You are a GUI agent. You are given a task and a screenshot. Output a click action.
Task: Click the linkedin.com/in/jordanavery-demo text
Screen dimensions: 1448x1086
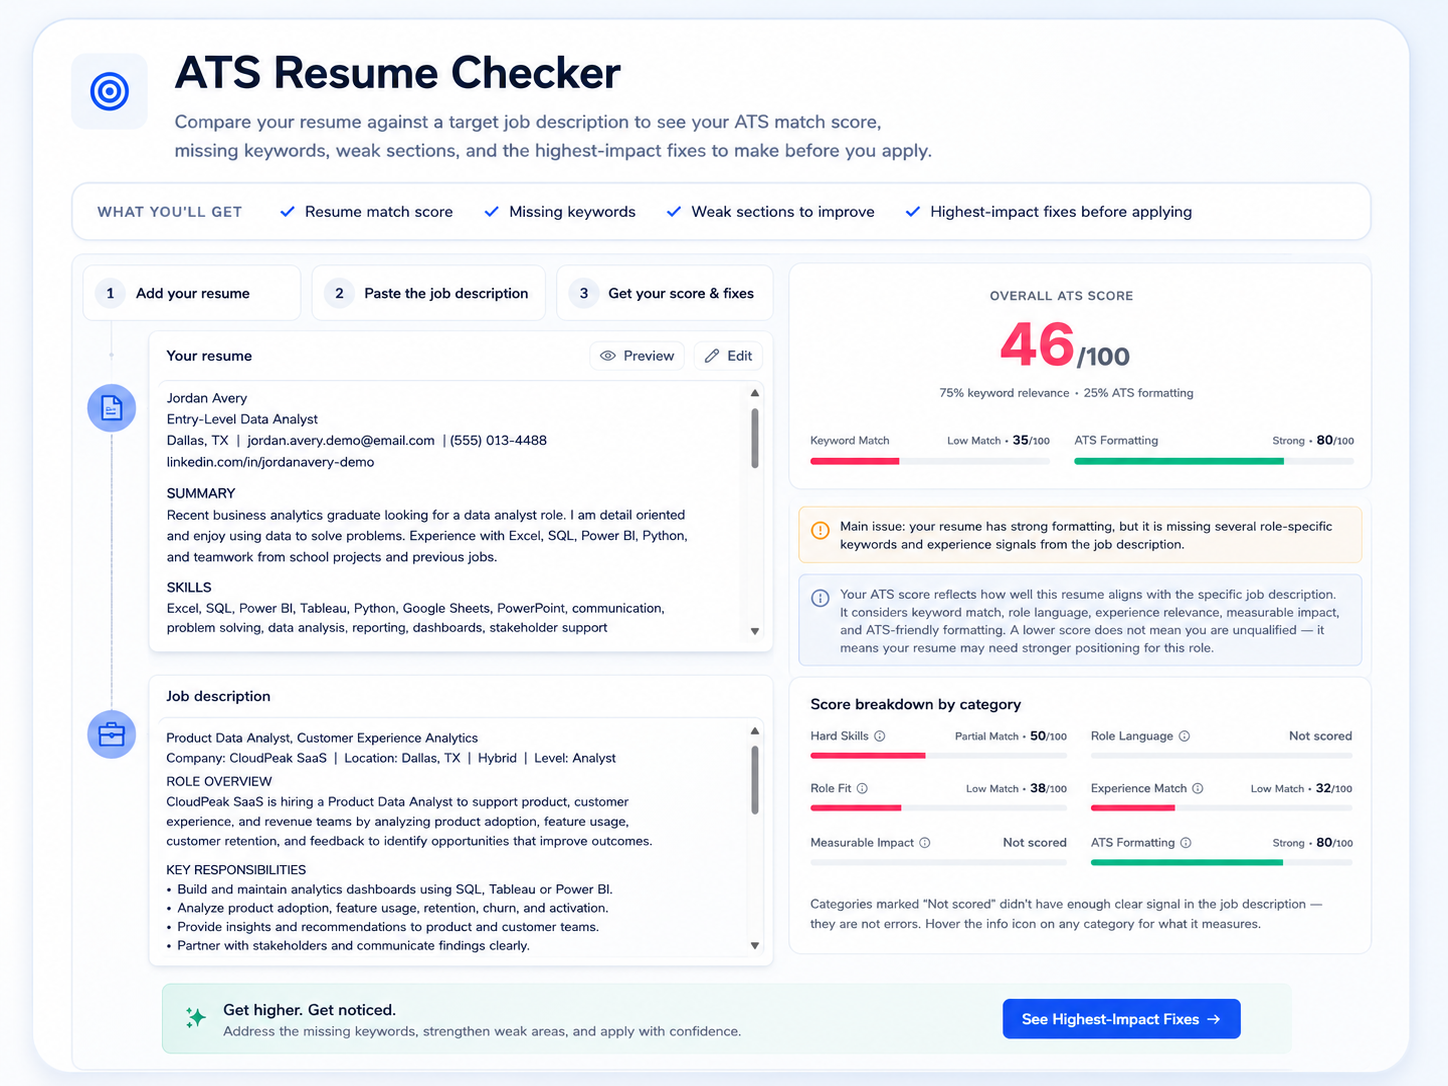(x=270, y=462)
